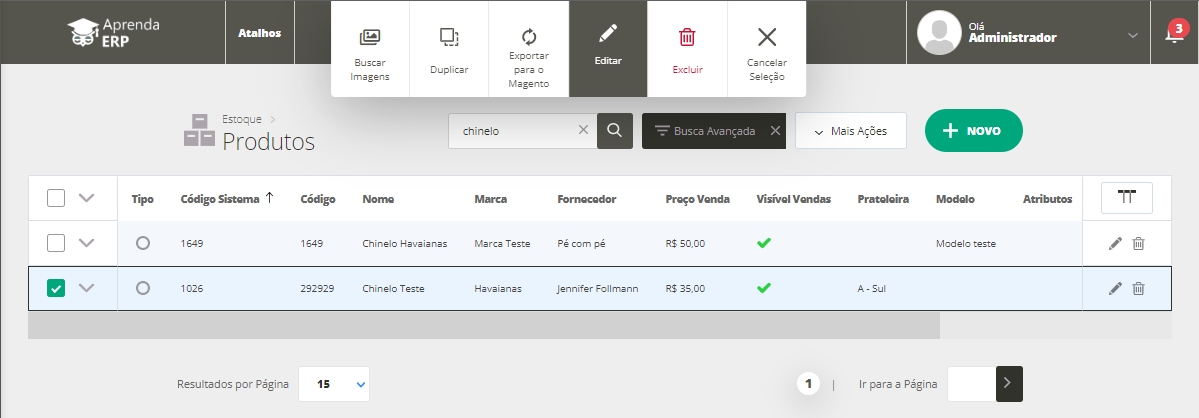Open the Atalhos menu
The height and width of the screenshot is (418, 1199).
(x=259, y=33)
